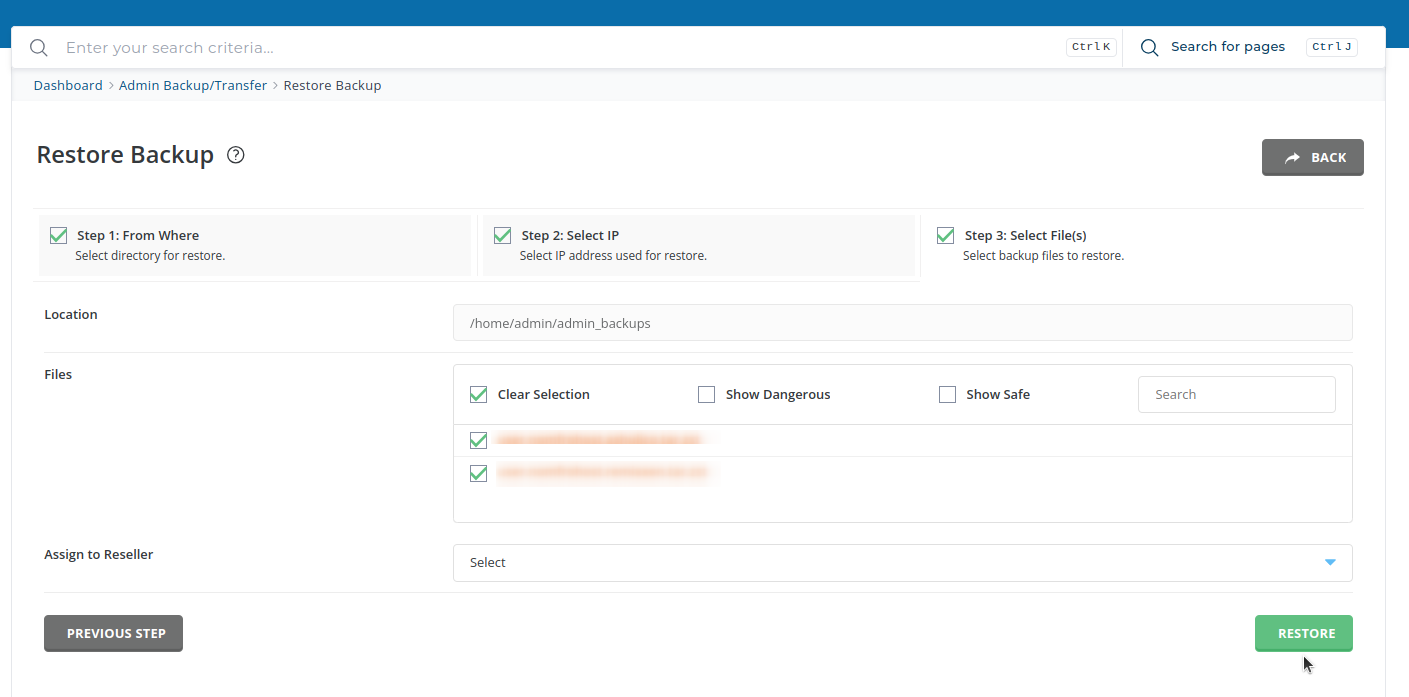This screenshot has width=1409, height=697.
Task: Uncheck the second backup file checkbox
Action: pyautogui.click(x=478, y=473)
